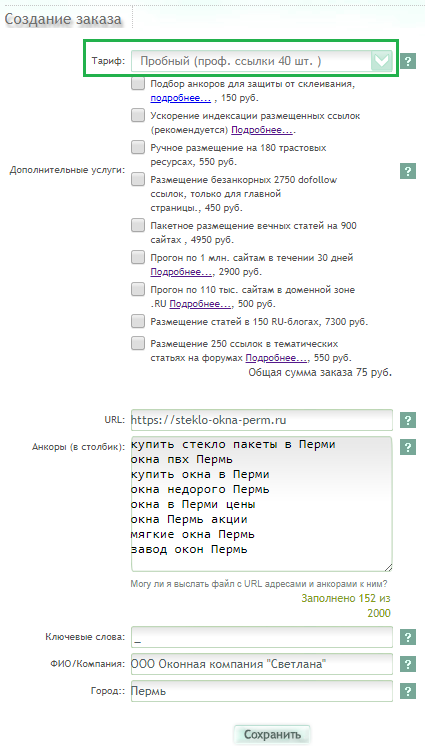
Task: Open Подробнее link for forum articles placement
Action: pyautogui.click(x=276, y=358)
